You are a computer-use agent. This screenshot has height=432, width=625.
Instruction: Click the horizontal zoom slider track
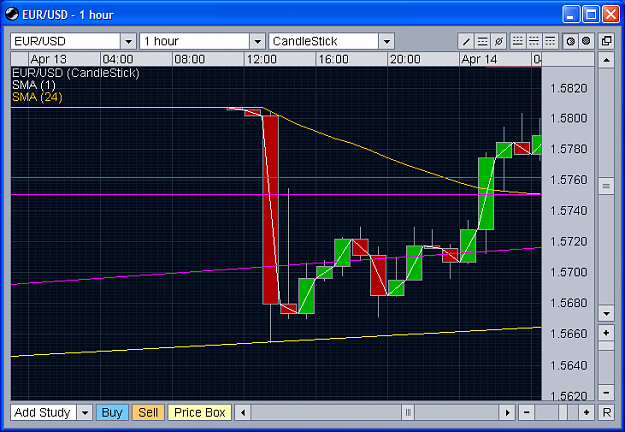click(556, 412)
